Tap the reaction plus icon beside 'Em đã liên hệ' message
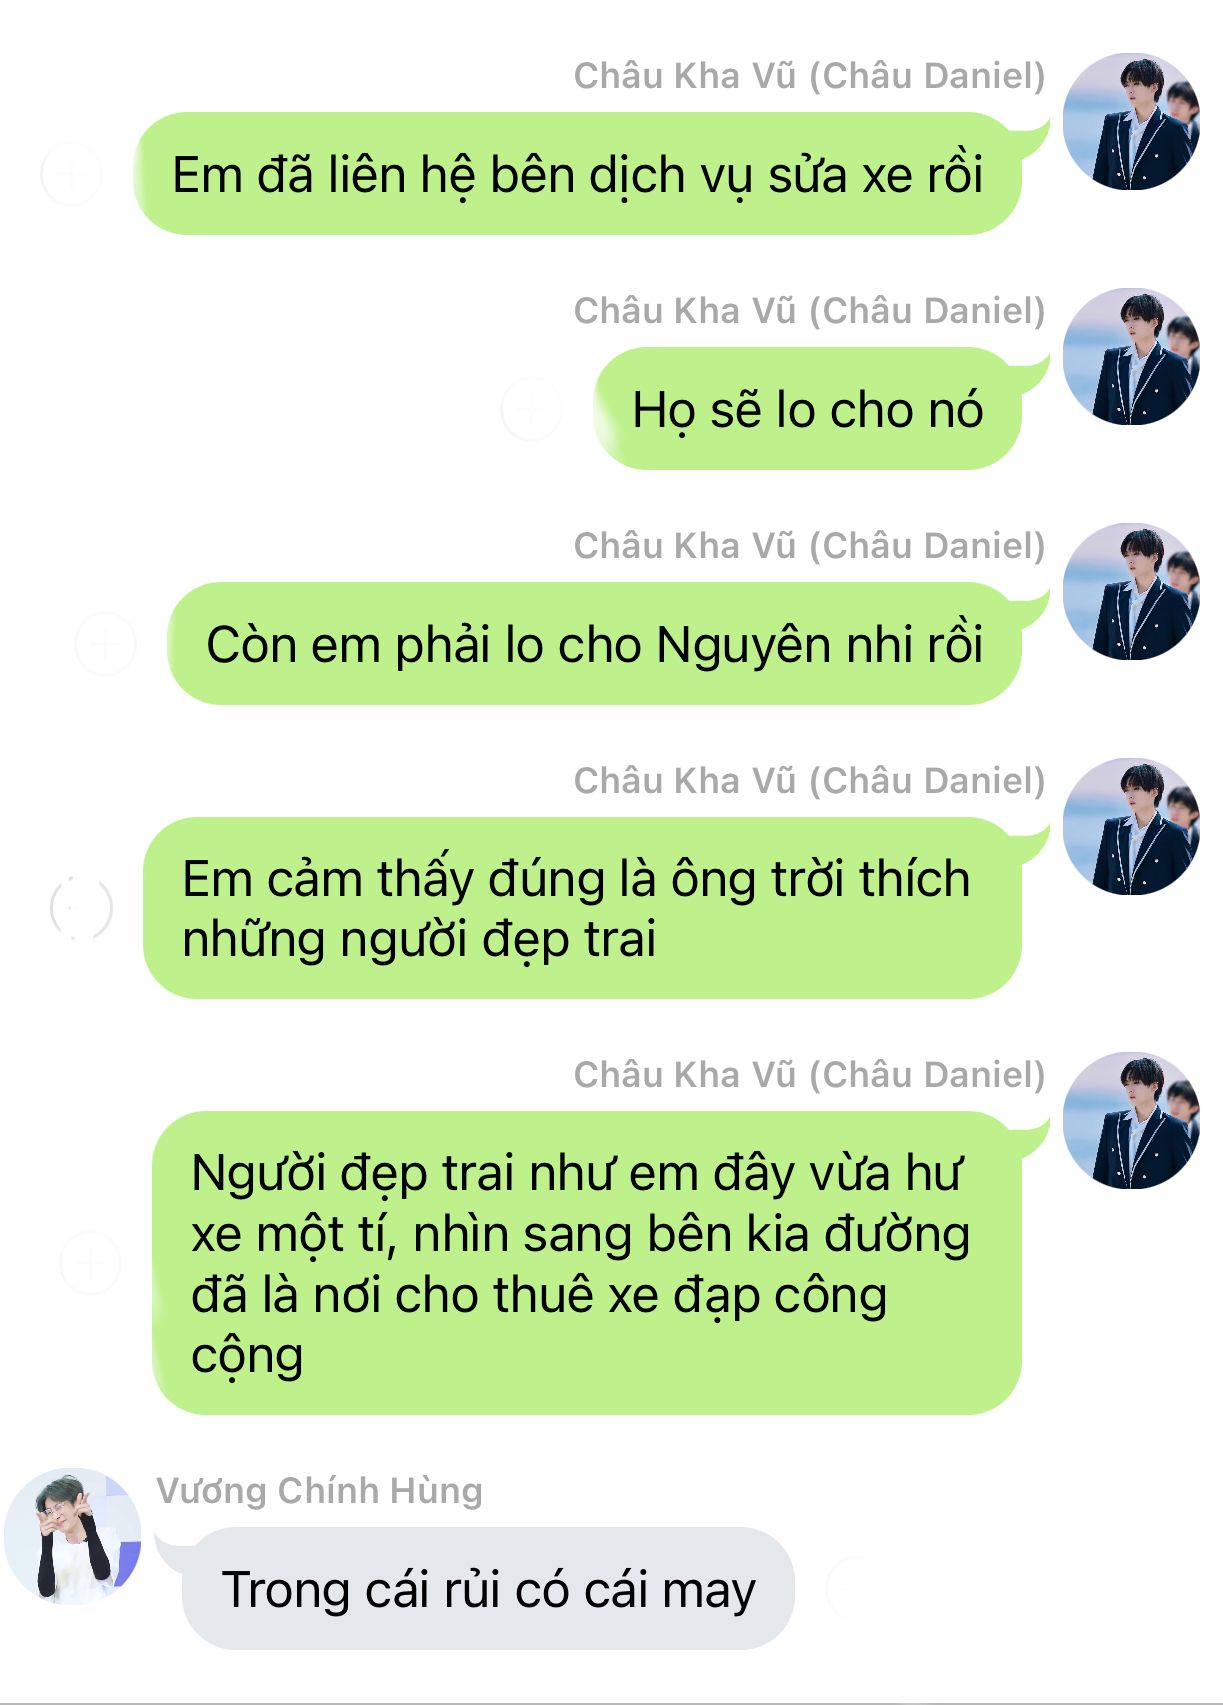The width and height of the screenshot is (1223, 1705). pyautogui.click(x=71, y=174)
